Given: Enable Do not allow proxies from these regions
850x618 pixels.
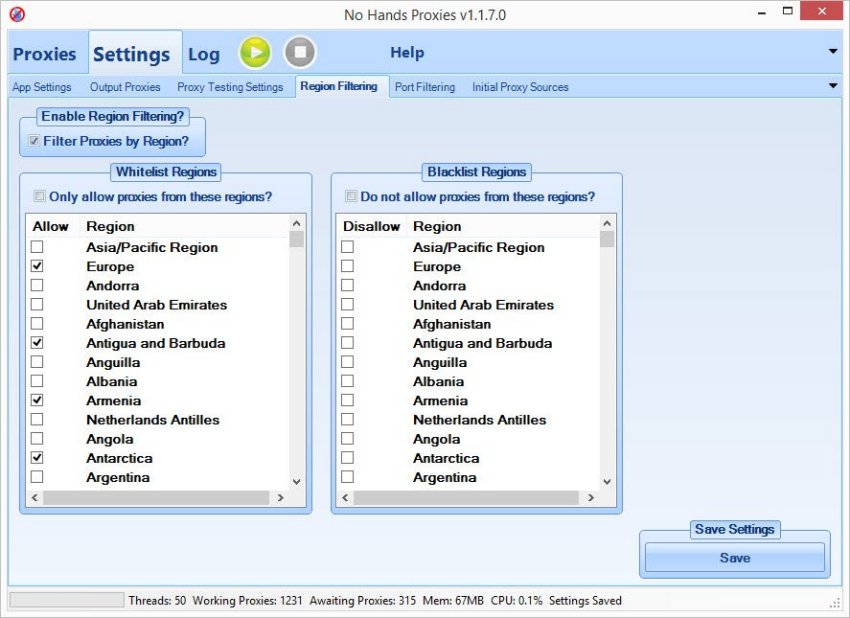Looking at the screenshot, I should point(351,196).
